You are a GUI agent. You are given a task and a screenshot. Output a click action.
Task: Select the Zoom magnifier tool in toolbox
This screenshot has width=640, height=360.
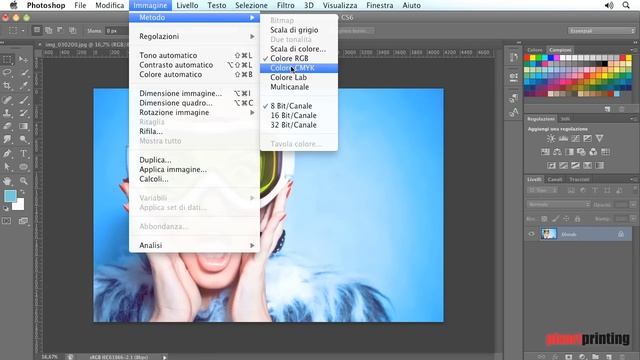point(24,180)
